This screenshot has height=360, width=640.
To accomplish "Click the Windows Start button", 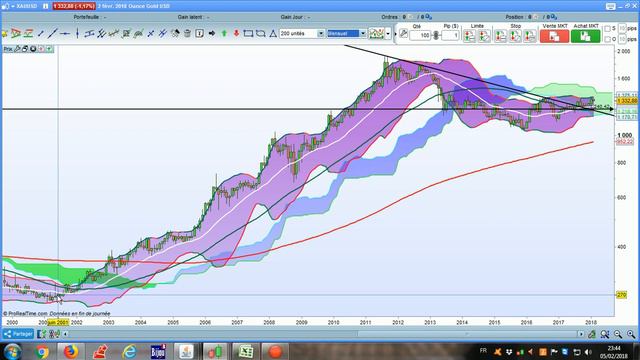I will 12,351.
